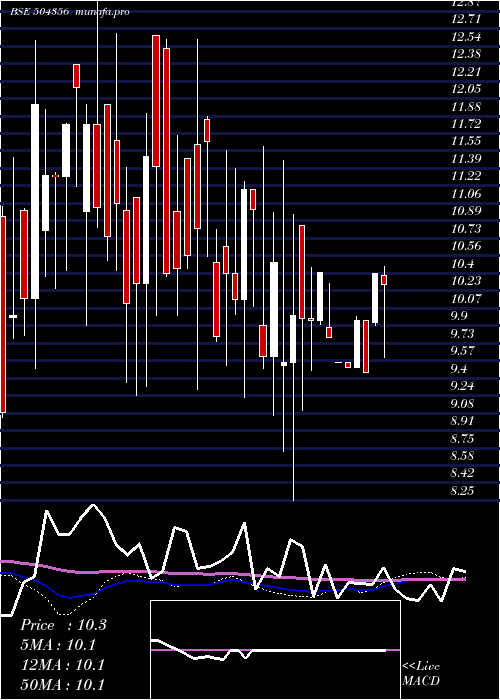Pick the 9.73 price axis label
The width and height of the screenshot is (500, 700).
pyautogui.click(x=462, y=333)
